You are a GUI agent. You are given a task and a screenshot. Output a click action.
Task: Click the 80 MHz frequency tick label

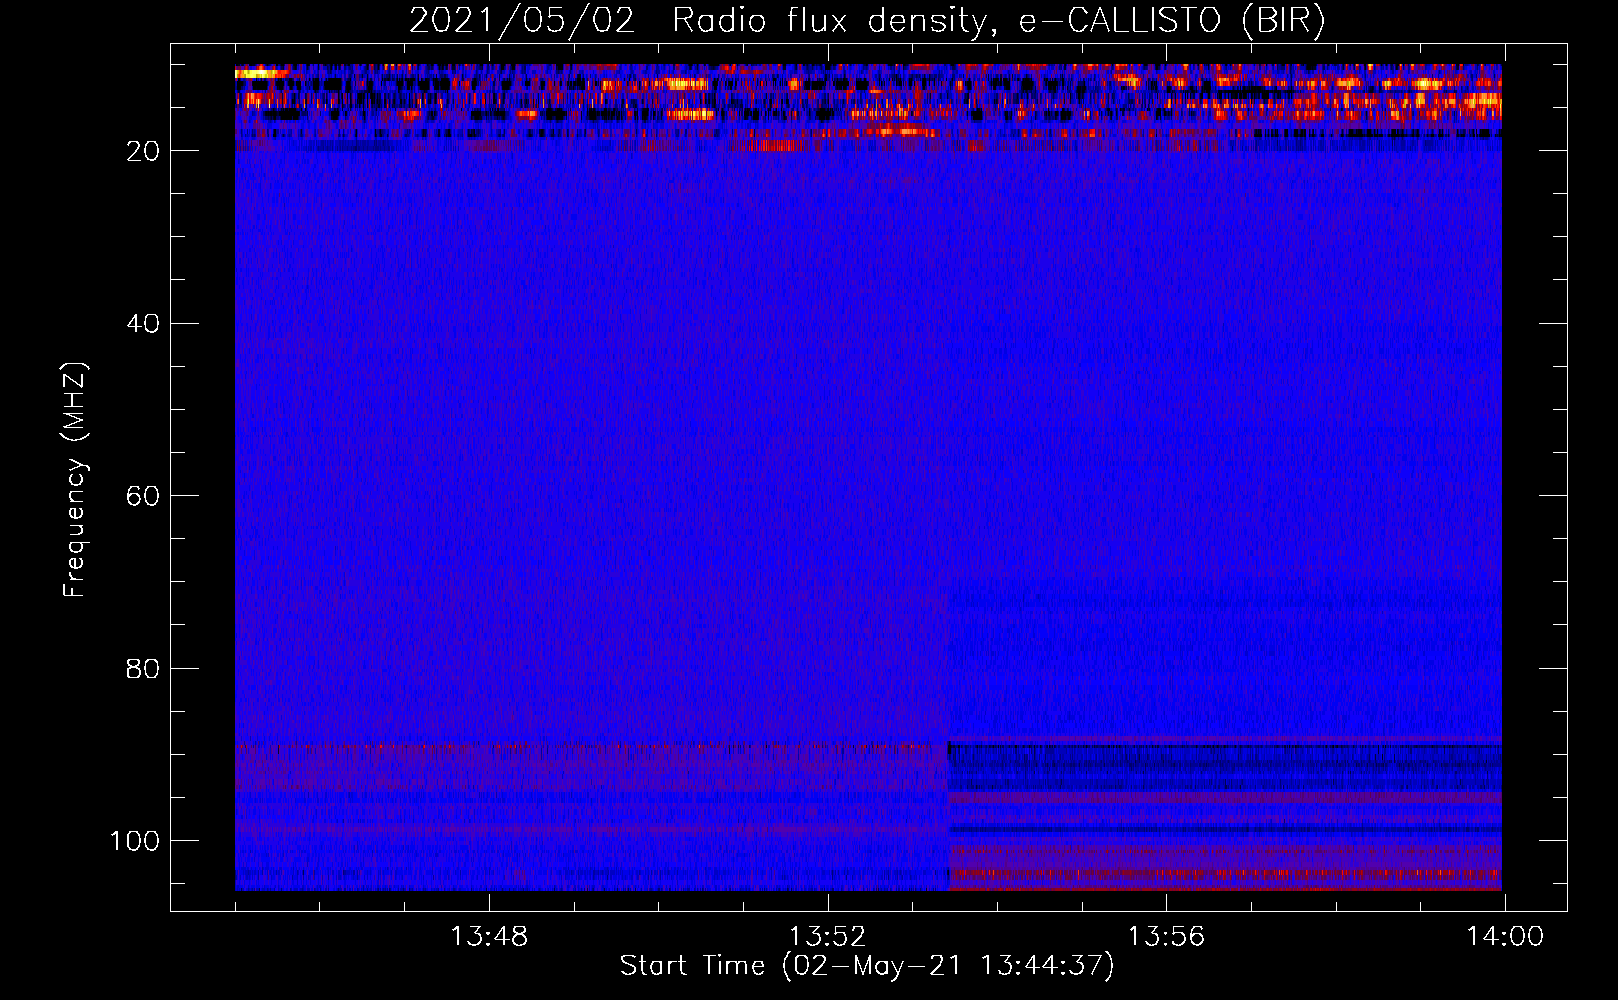pyautogui.click(x=143, y=668)
